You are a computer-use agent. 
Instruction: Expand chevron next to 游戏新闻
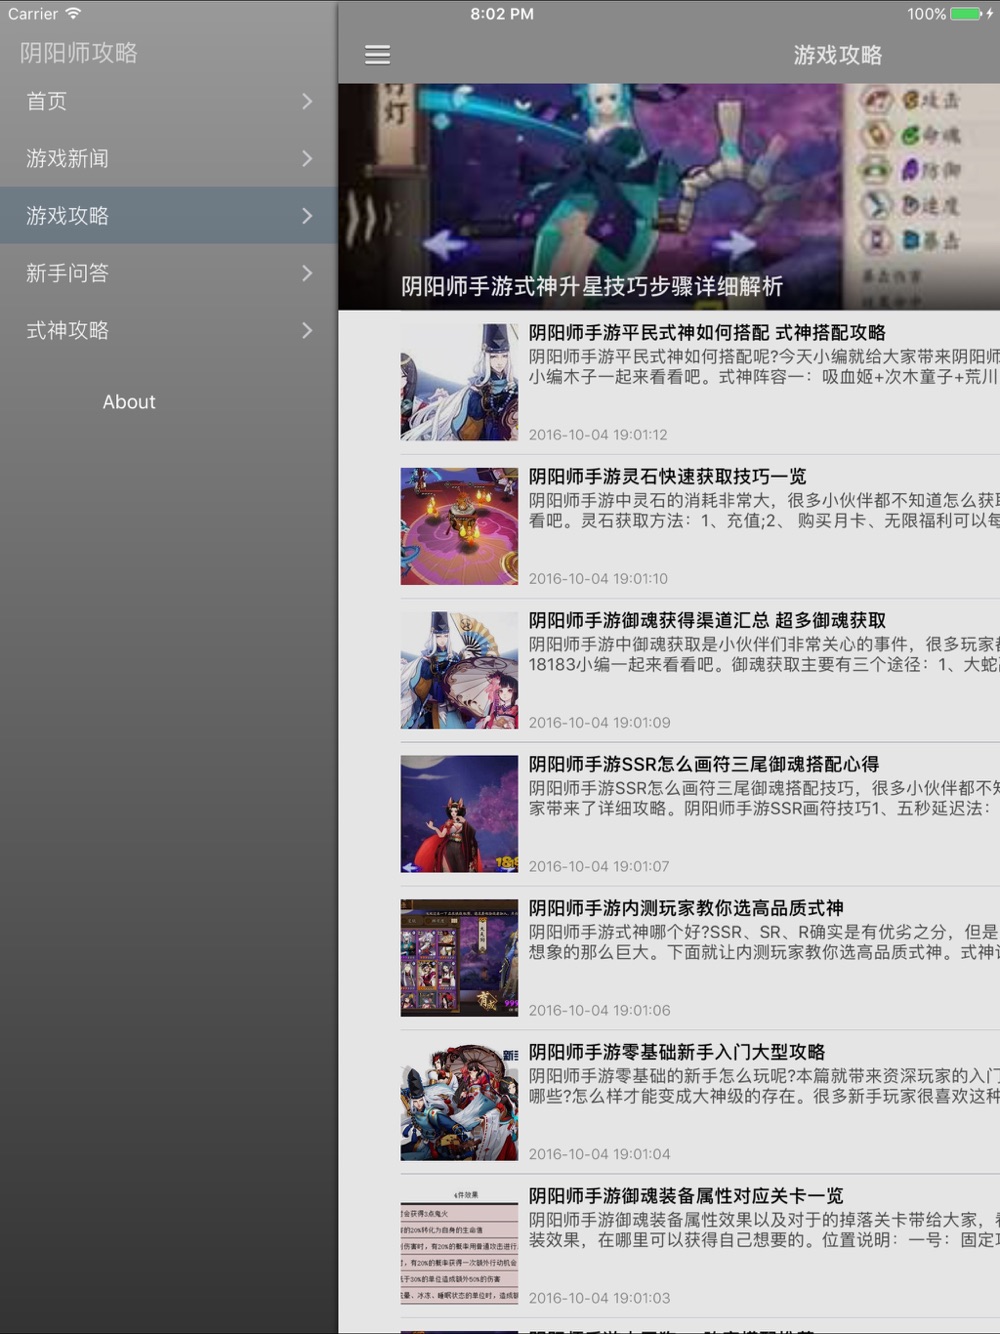(x=307, y=158)
